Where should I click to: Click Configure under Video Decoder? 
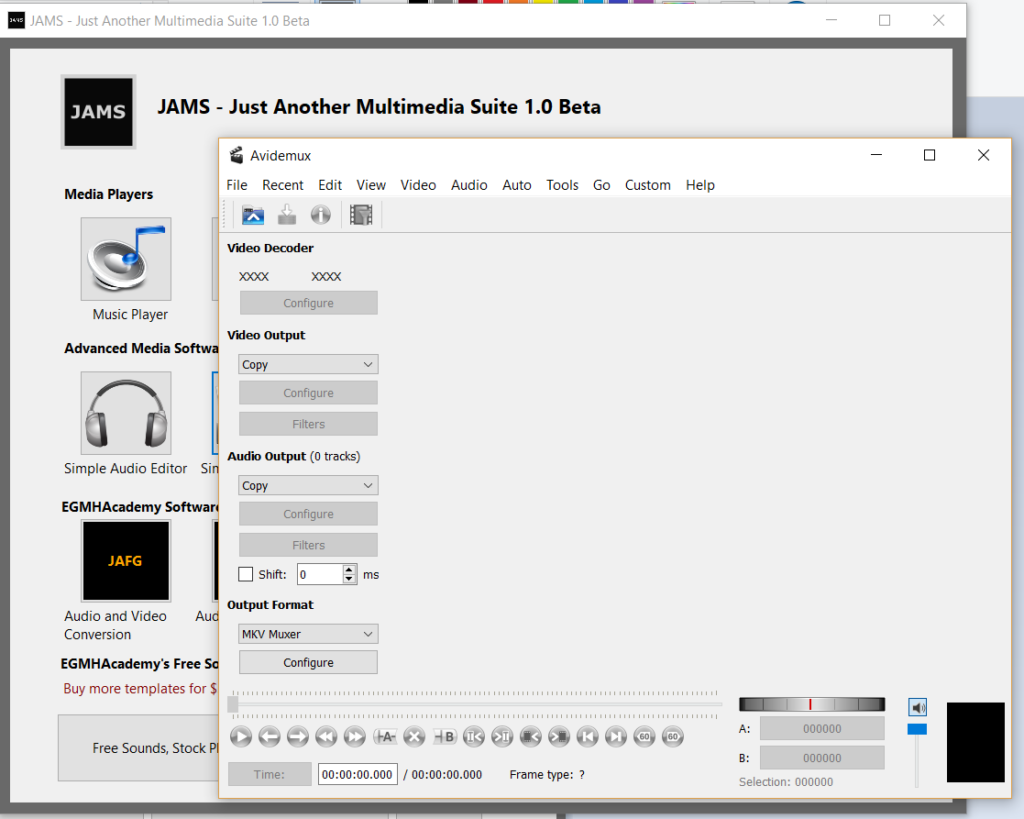click(308, 303)
